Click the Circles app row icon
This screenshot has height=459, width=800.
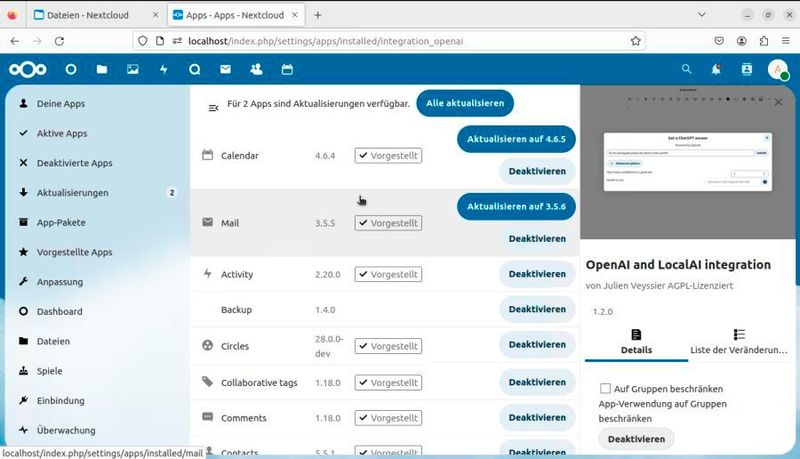[x=208, y=345]
